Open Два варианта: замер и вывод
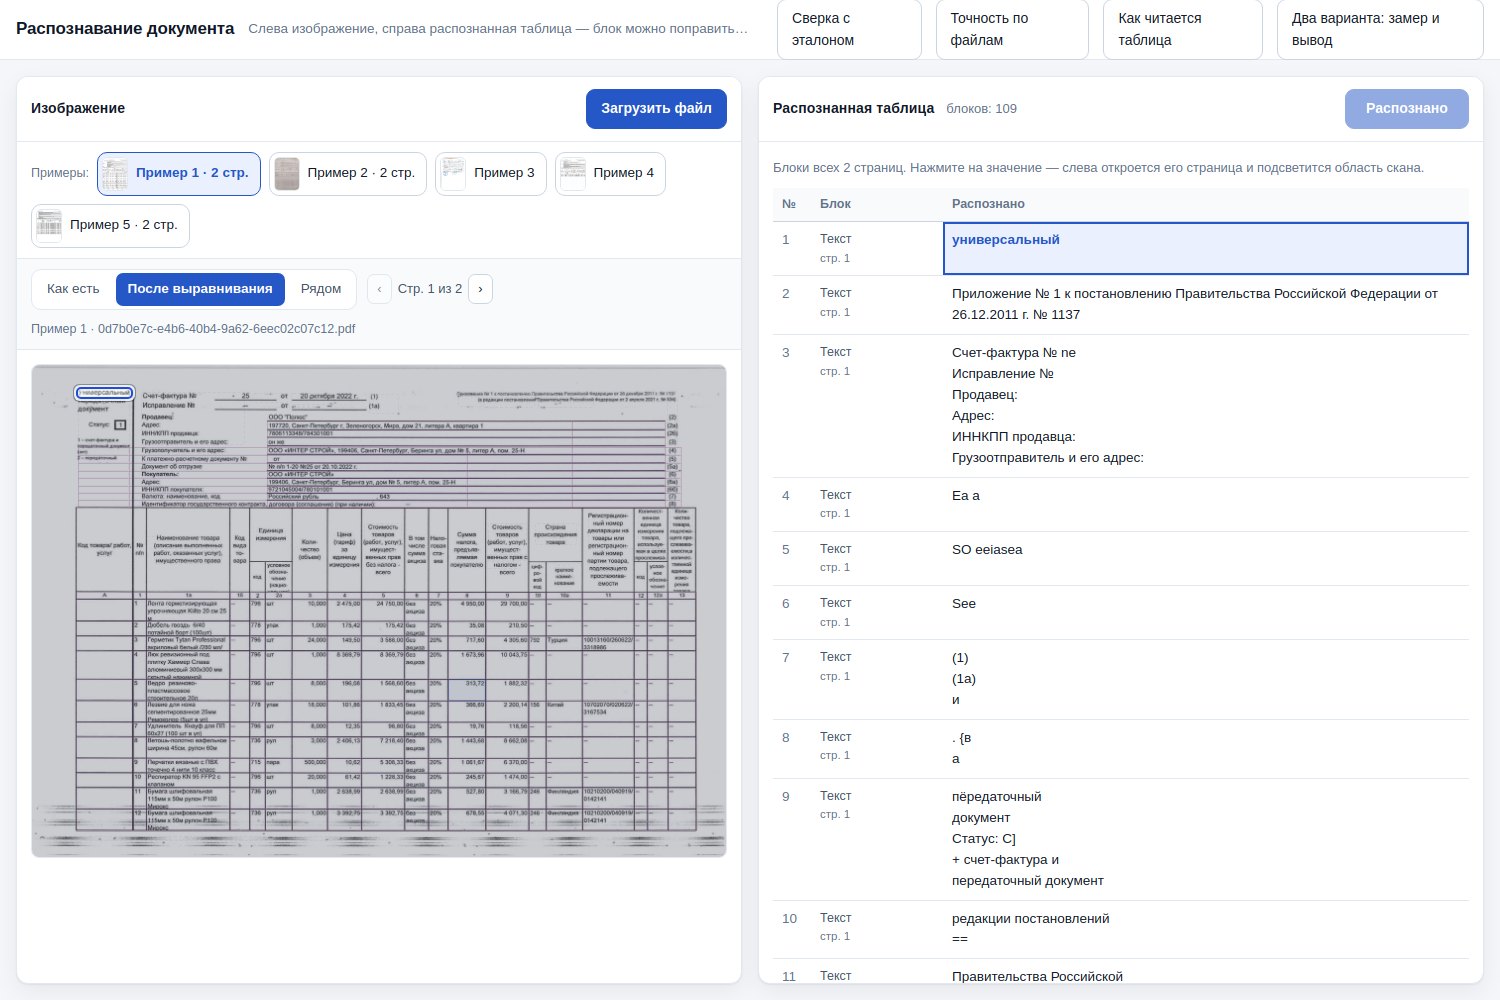The image size is (1500, 1000). (x=1380, y=29)
